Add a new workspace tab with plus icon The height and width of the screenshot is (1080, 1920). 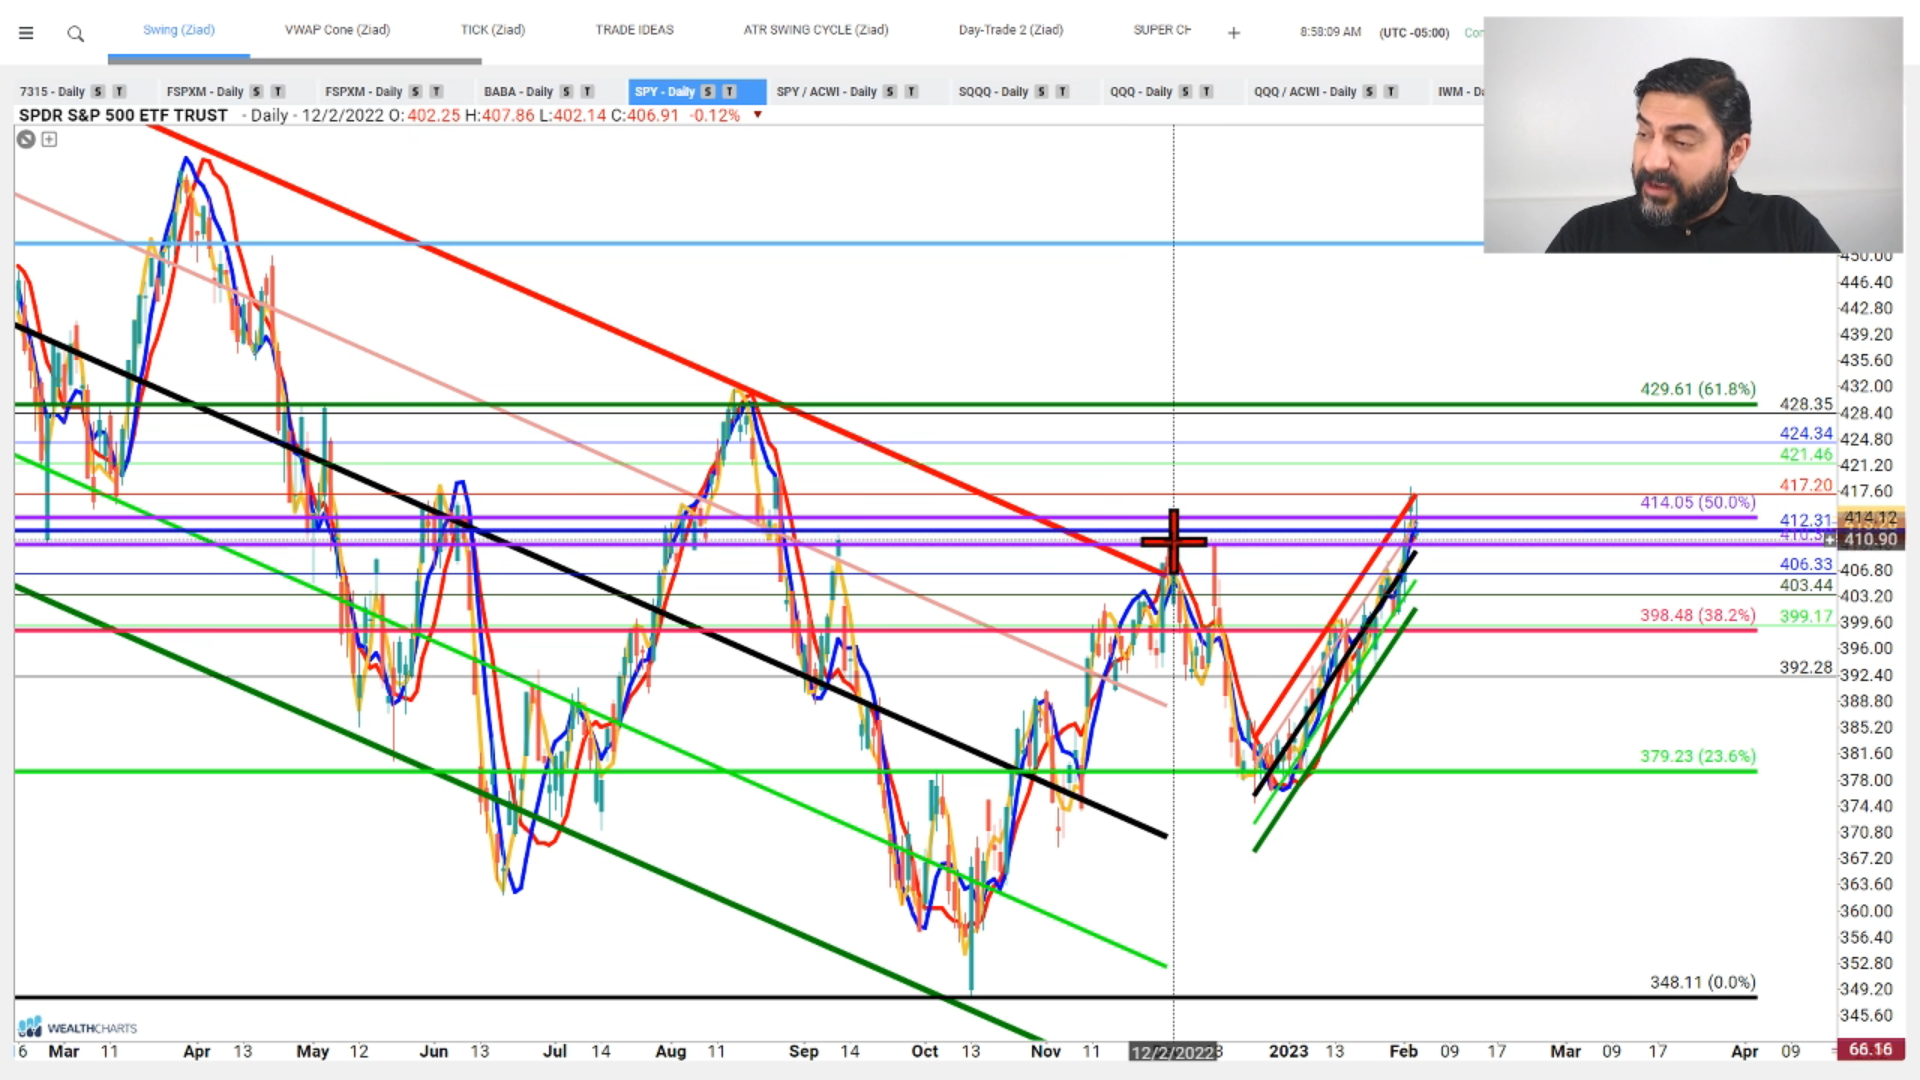(1234, 33)
